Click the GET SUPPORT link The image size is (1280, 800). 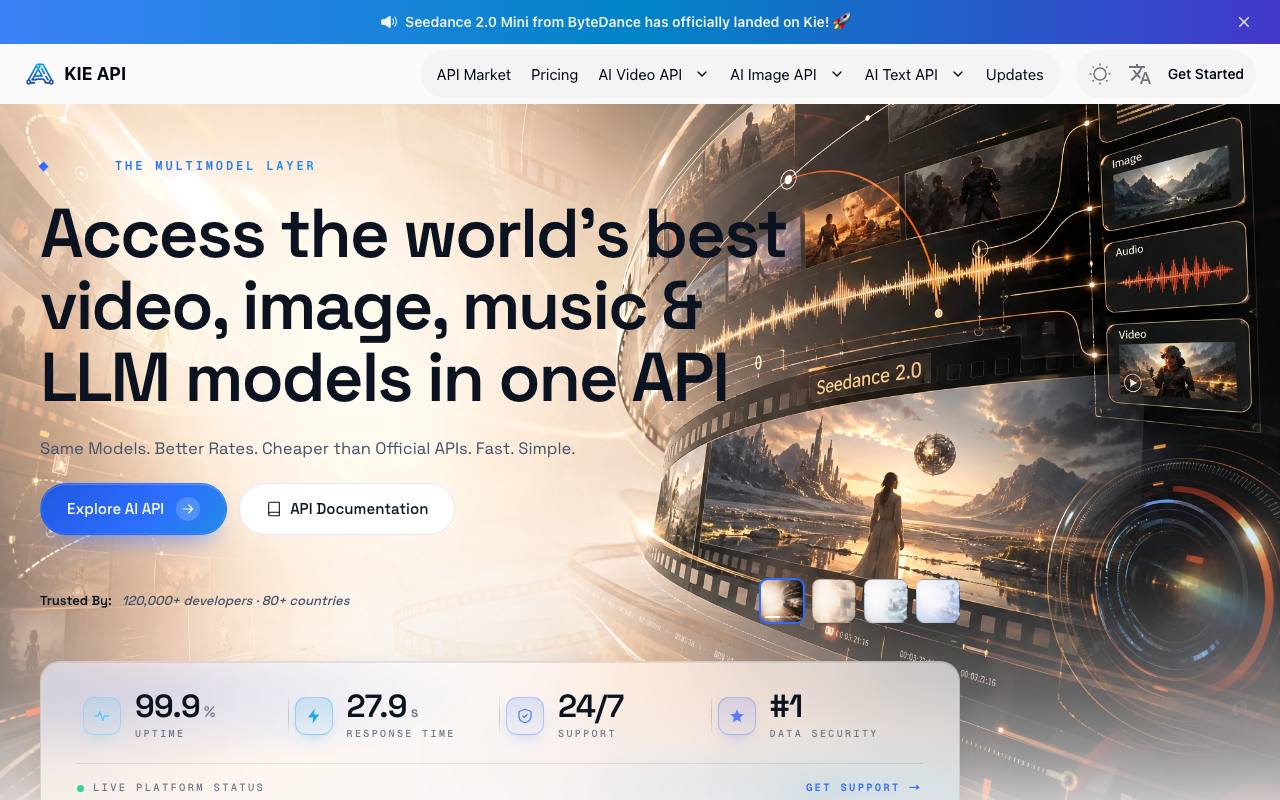pos(863,788)
